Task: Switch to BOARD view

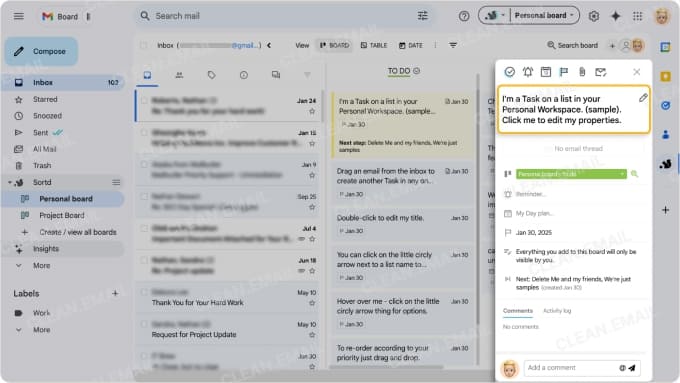Action: point(334,45)
